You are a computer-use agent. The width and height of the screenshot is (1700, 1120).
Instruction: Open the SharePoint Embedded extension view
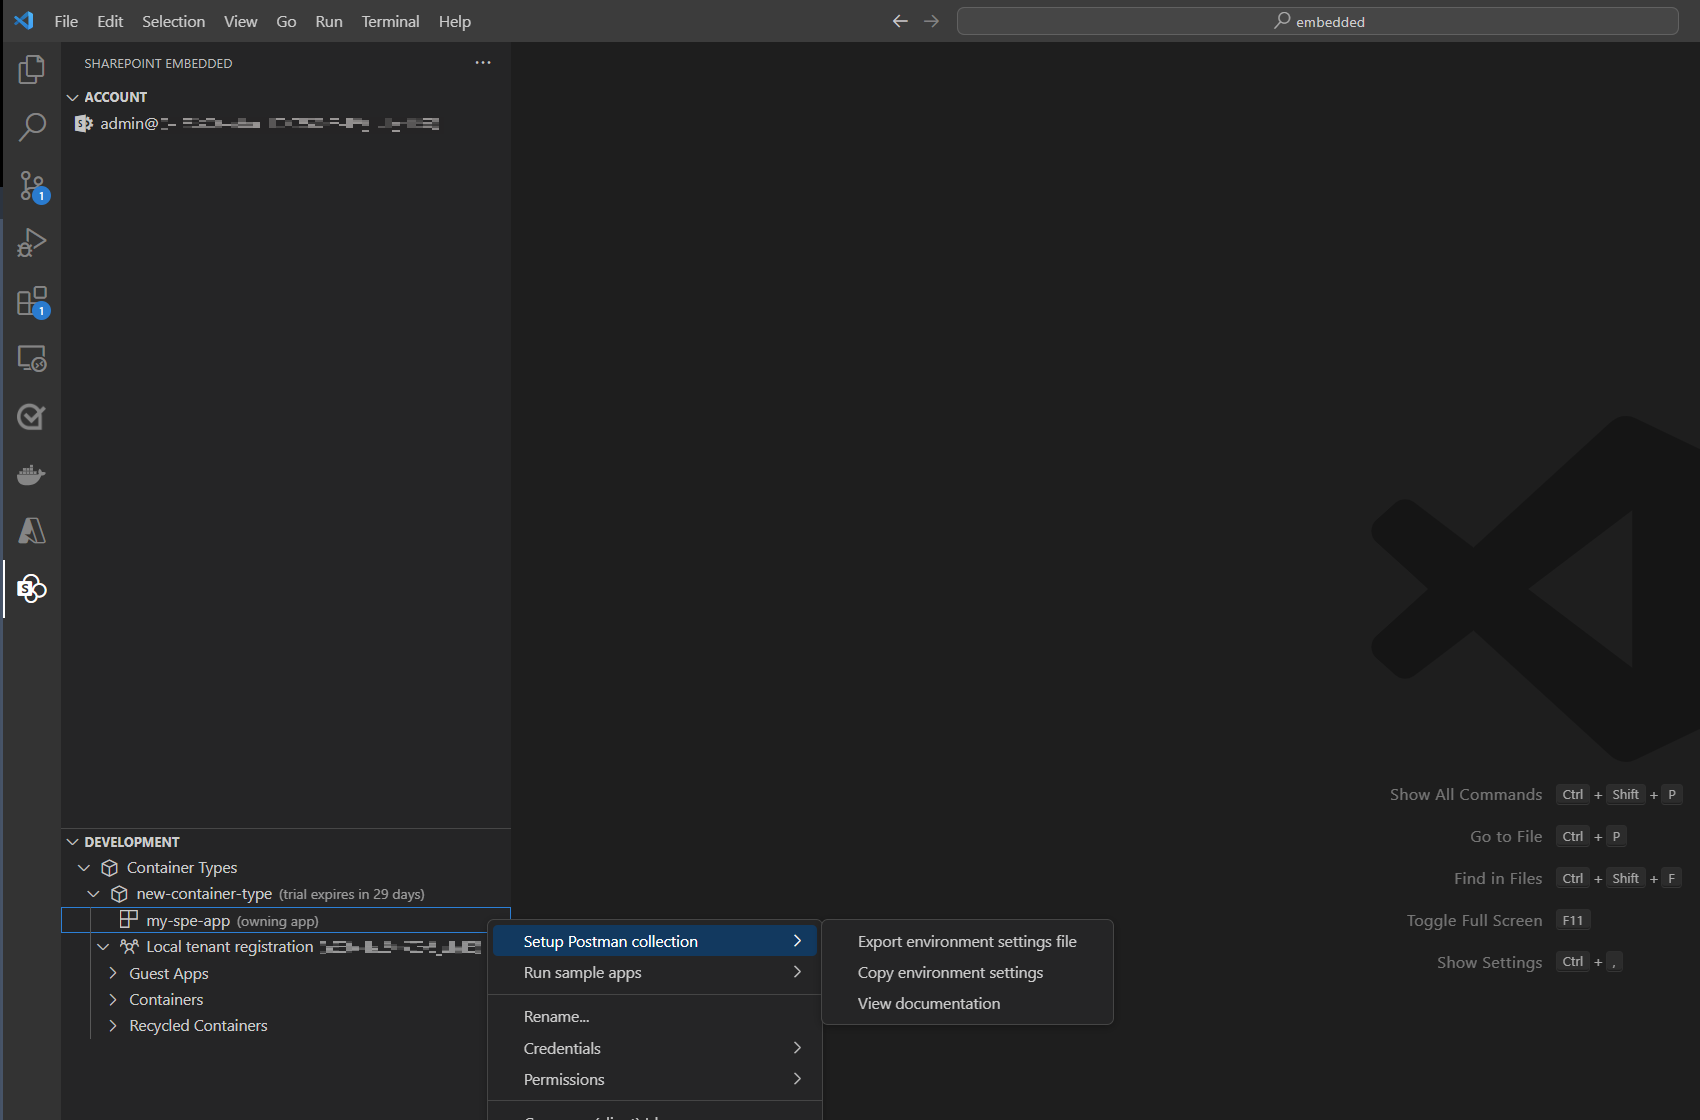[x=31, y=589]
